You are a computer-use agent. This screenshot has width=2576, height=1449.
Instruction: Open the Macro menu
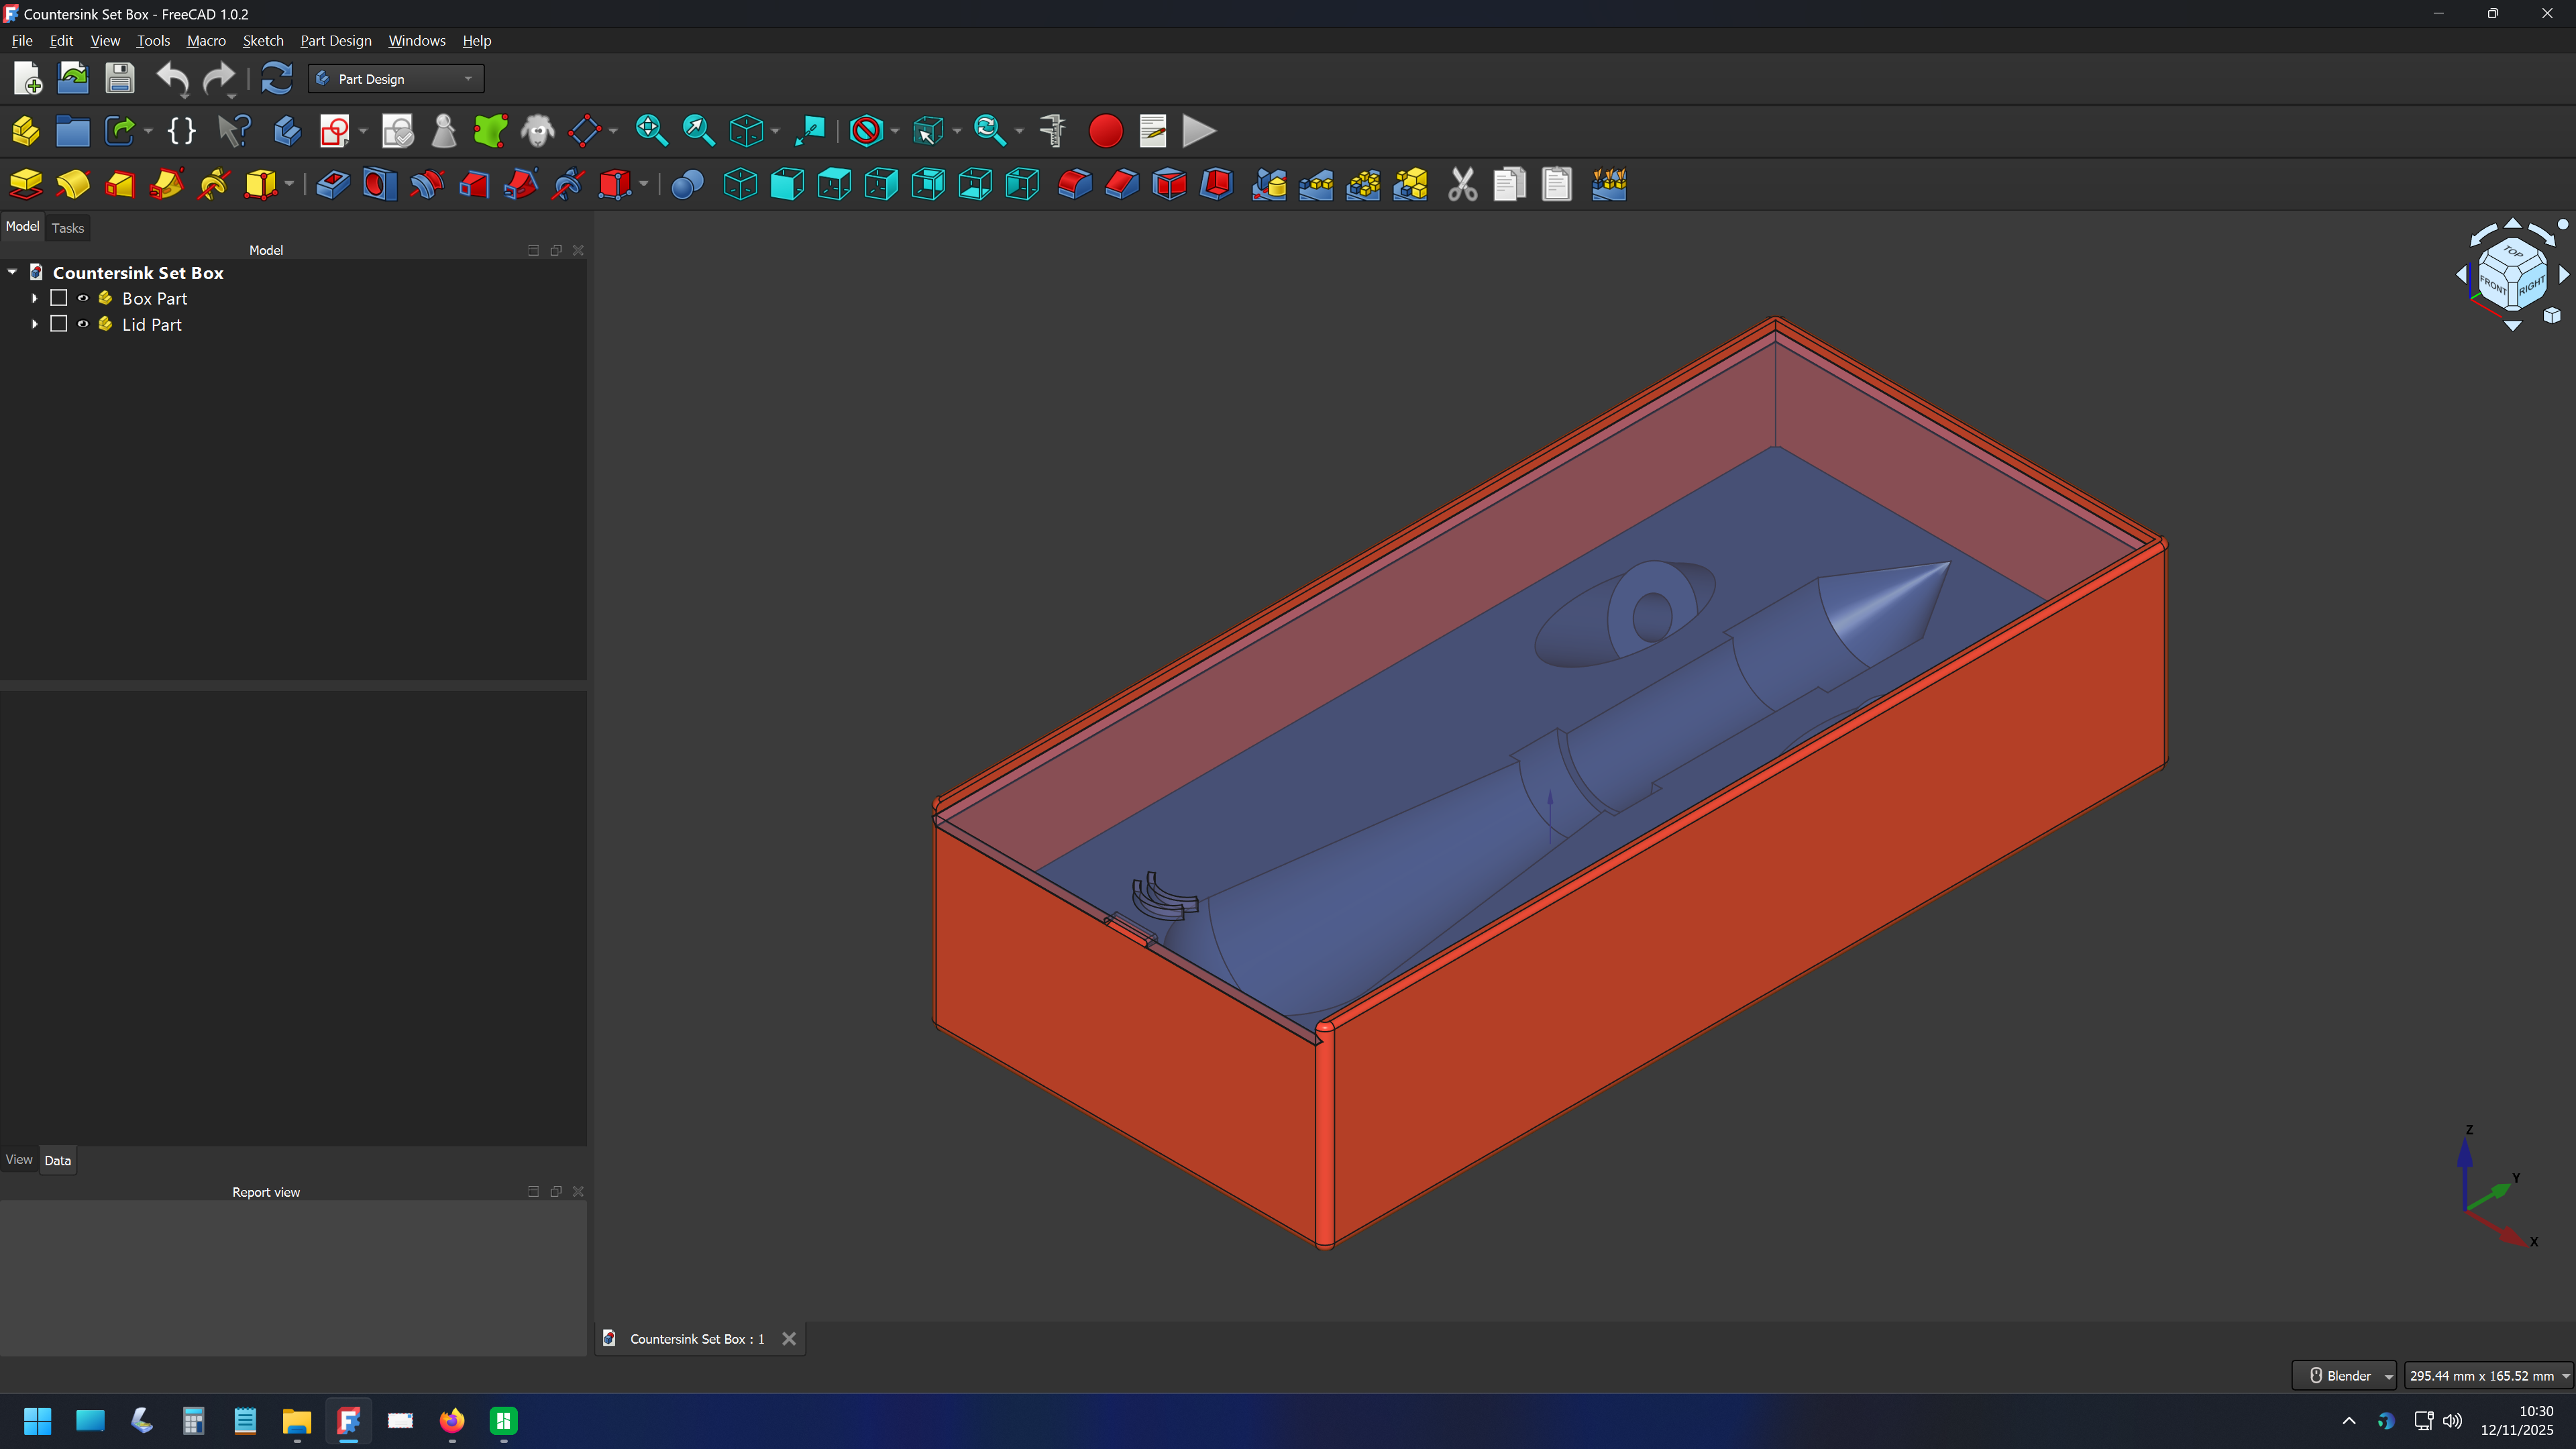pos(206,41)
